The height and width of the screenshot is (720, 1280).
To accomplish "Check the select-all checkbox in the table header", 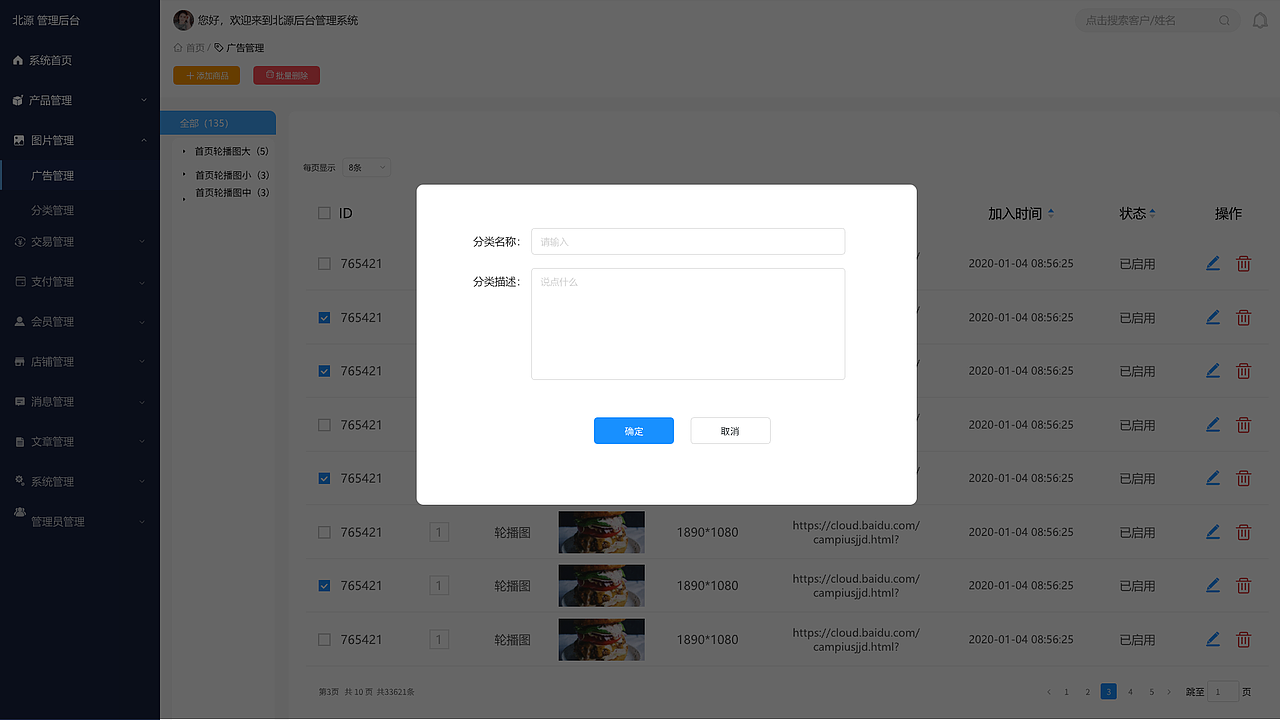I will [323, 212].
